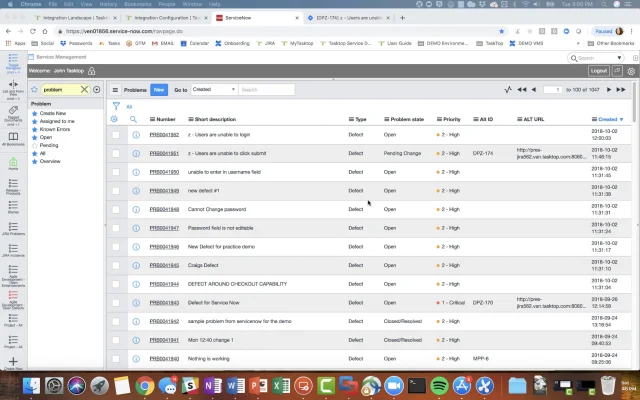Open the Stories sidebar icon

[x=13, y=207]
